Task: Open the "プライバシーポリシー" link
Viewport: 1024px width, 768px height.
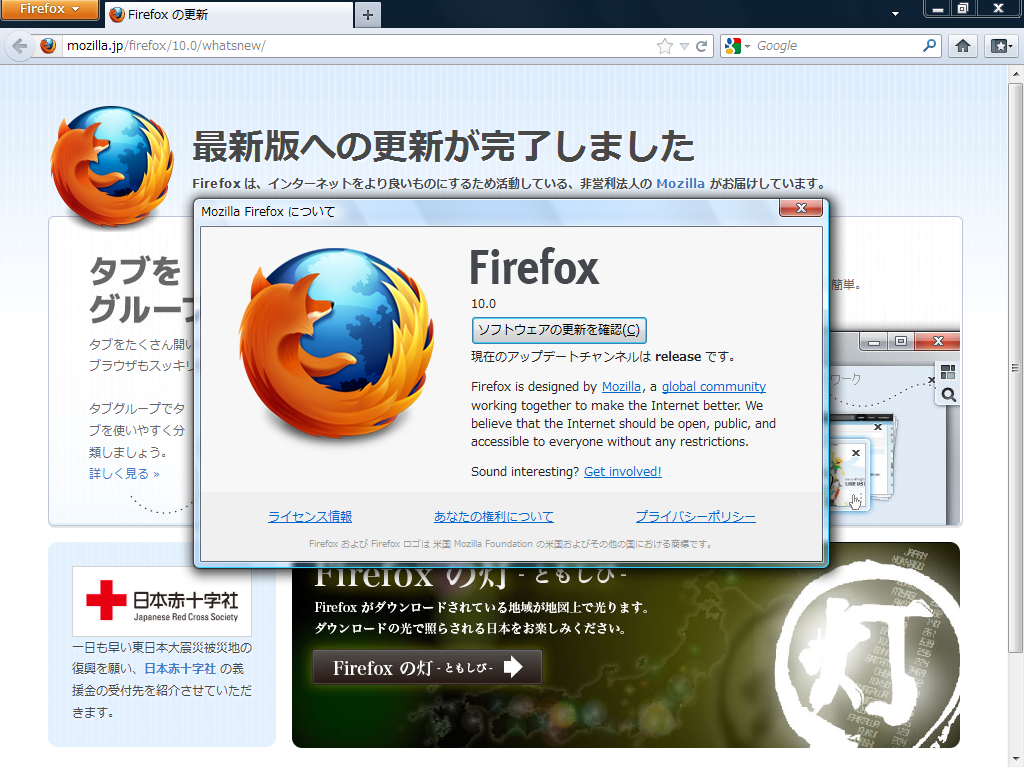Action: [696, 517]
